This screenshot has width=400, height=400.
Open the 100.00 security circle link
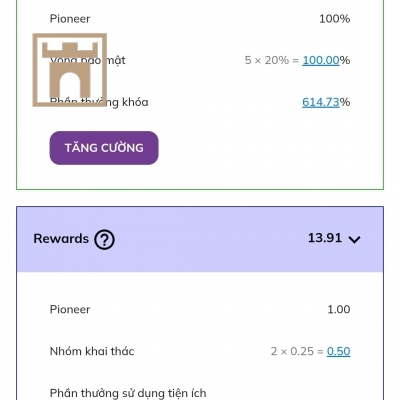pos(321,60)
